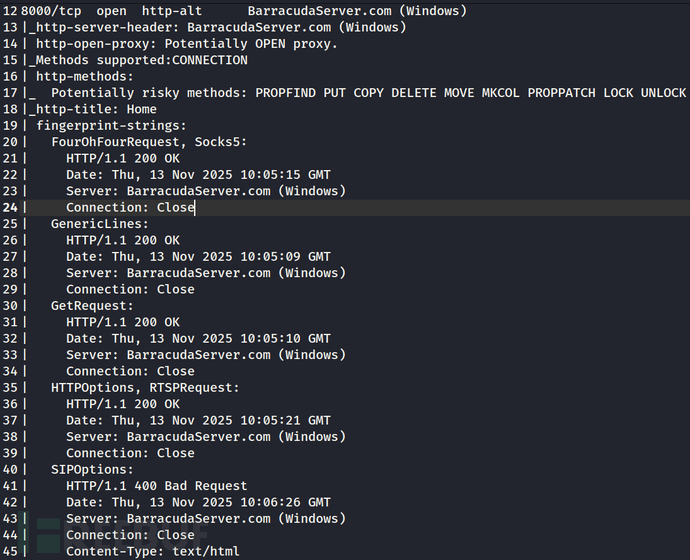Click the 'SIPOptions:' heading

pos(92,469)
